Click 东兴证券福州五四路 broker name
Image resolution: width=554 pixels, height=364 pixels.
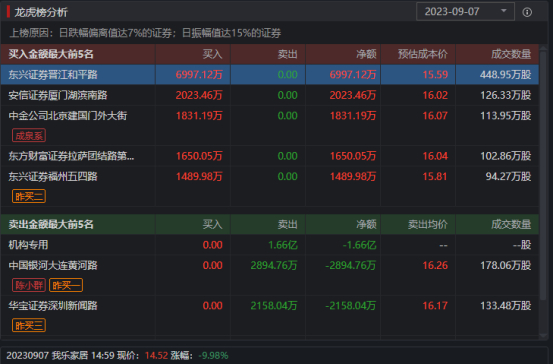[x=53, y=176]
